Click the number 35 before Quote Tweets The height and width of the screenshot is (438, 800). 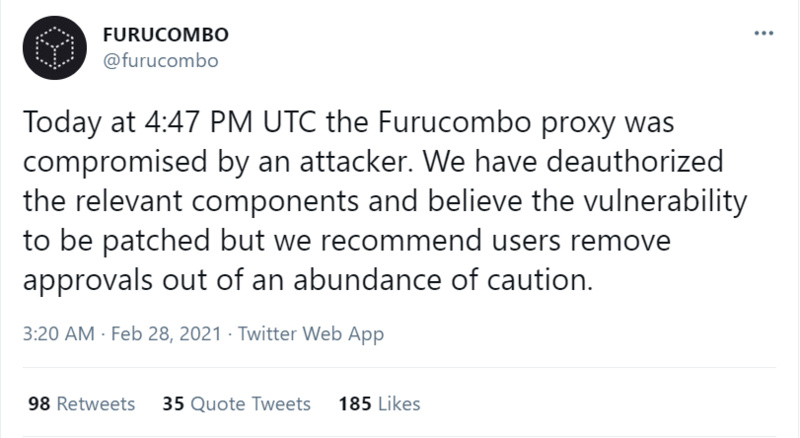point(171,404)
